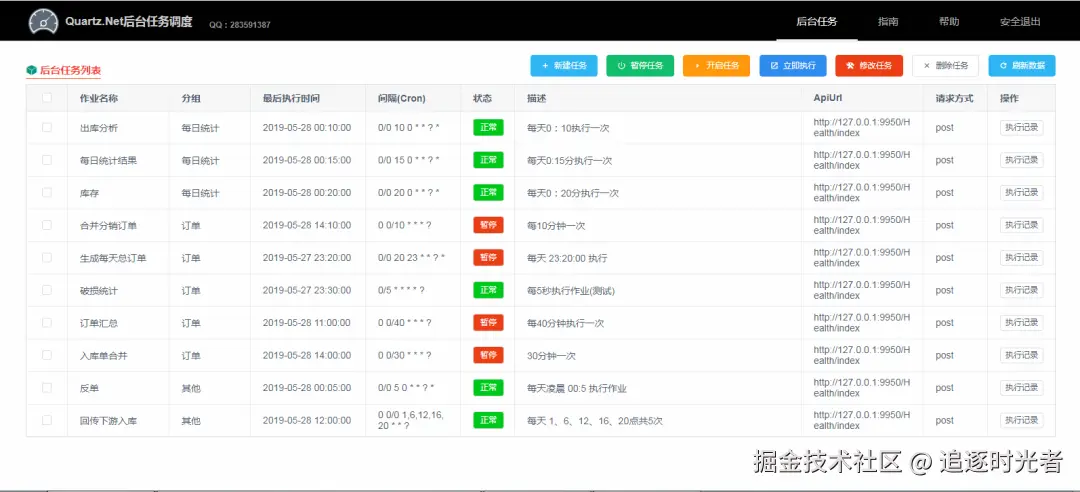The width and height of the screenshot is (1080, 492).
Task: Click the speedometer logo icon
Action: [42, 22]
